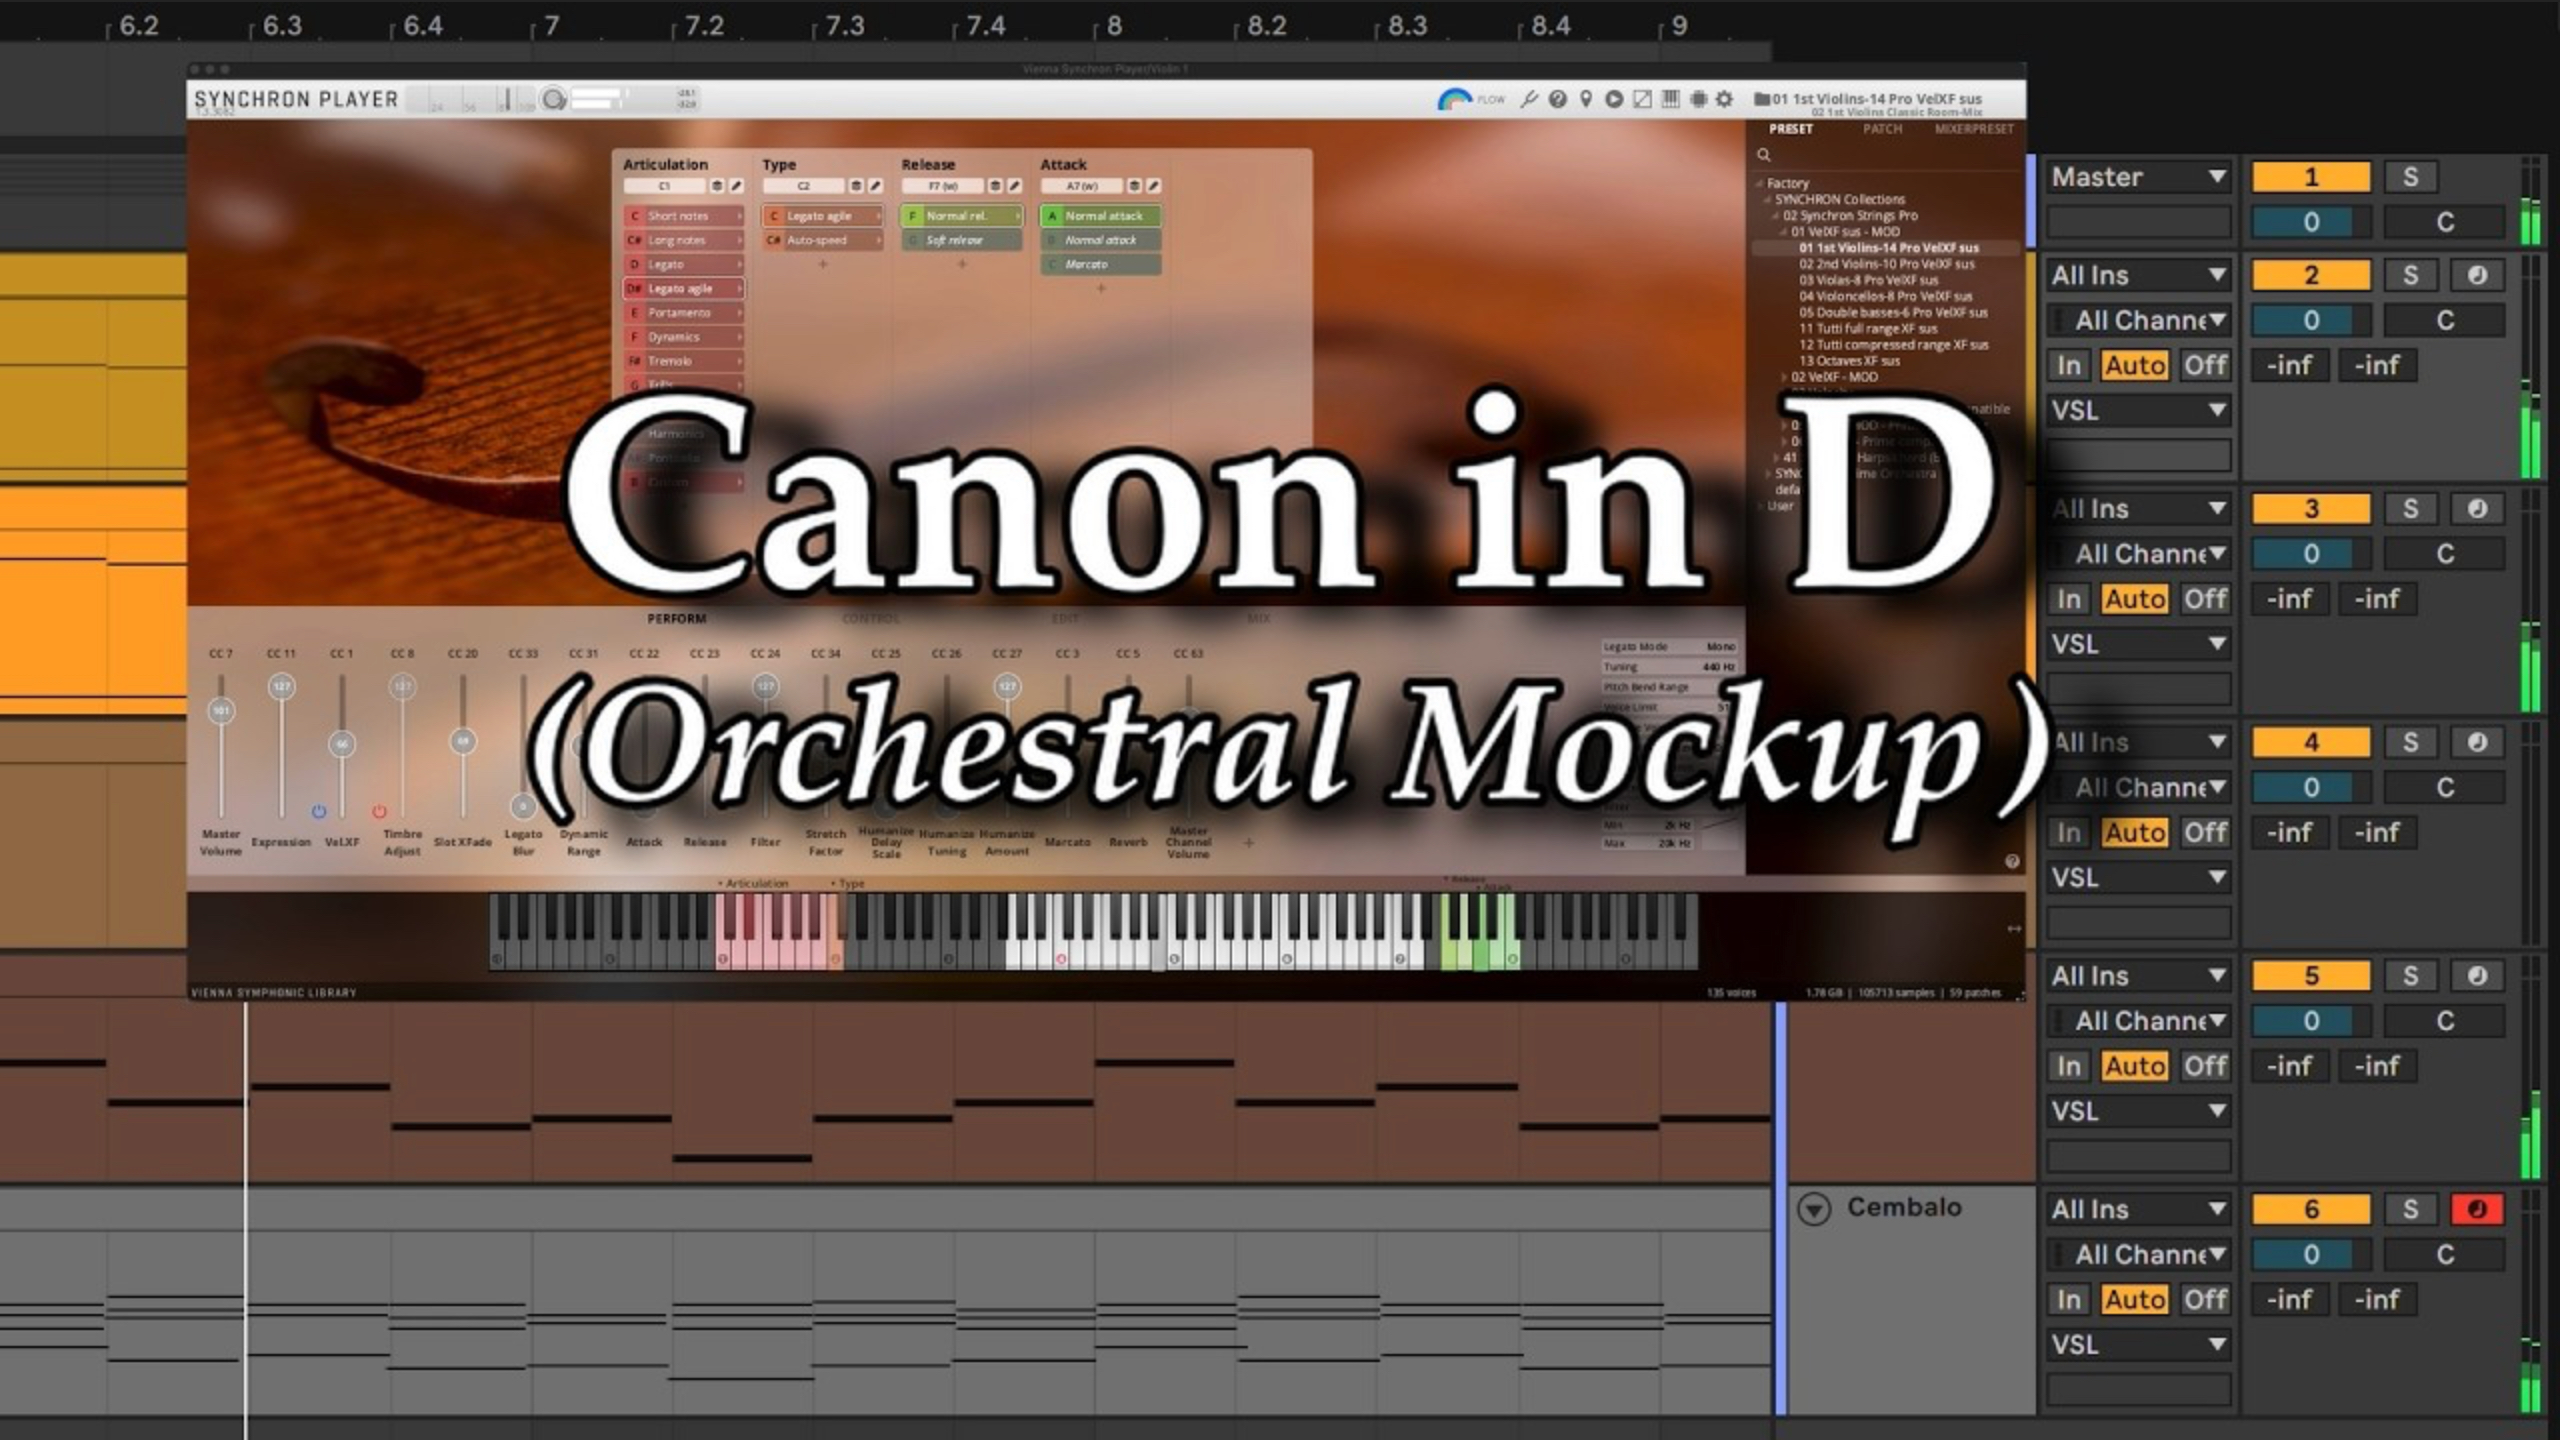Select 02 2nd Violins-10 Pro VelXF sus preset
This screenshot has height=1440, width=2560.
1887,264
